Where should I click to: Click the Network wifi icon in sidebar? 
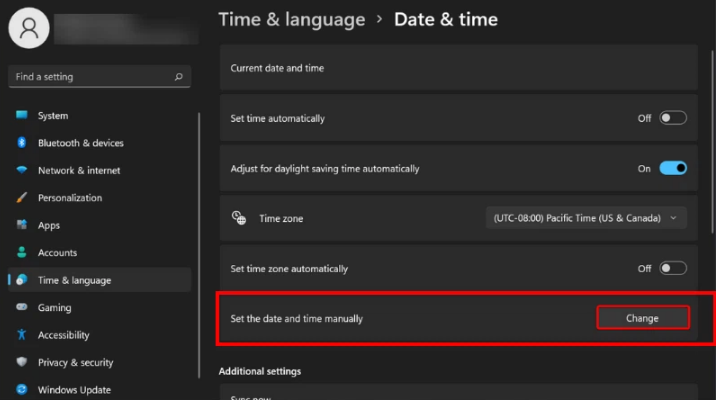(x=21, y=170)
